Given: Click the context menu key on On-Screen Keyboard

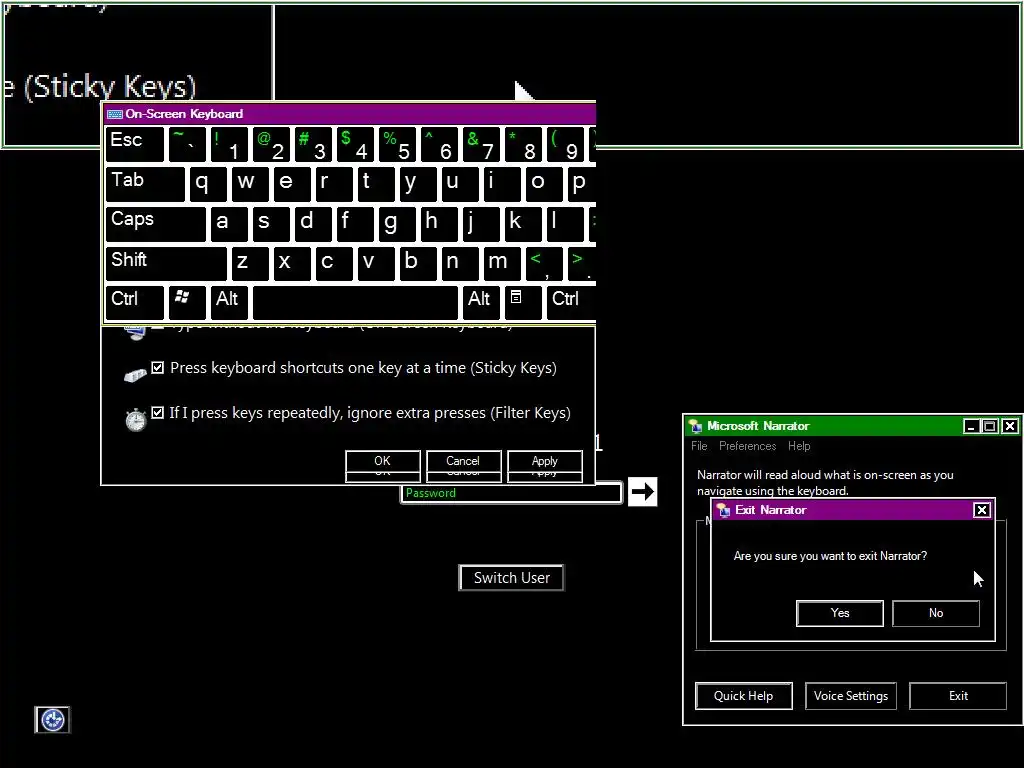Looking at the screenshot, I should [522, 302].
